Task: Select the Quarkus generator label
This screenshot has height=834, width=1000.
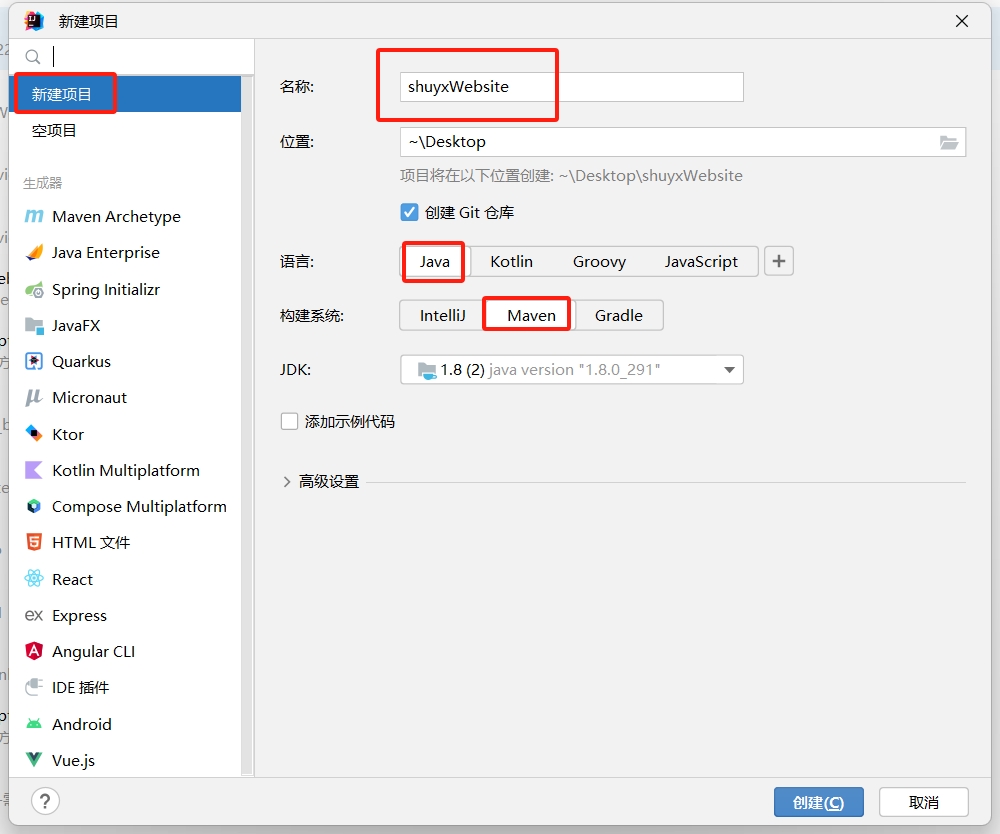Action: [x=82, y=362]
